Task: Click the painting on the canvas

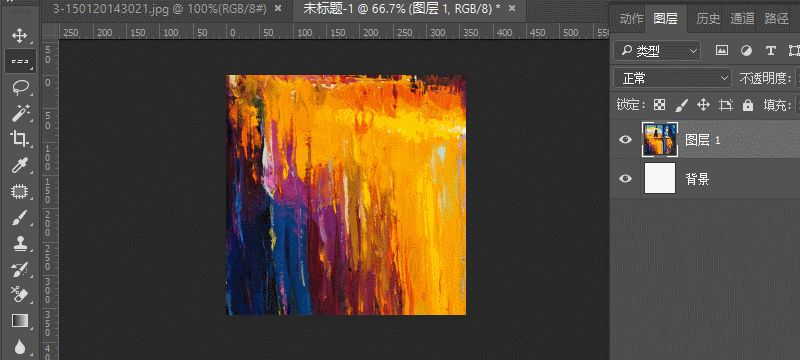Action: pyautogui.click(x=346, y=195)
